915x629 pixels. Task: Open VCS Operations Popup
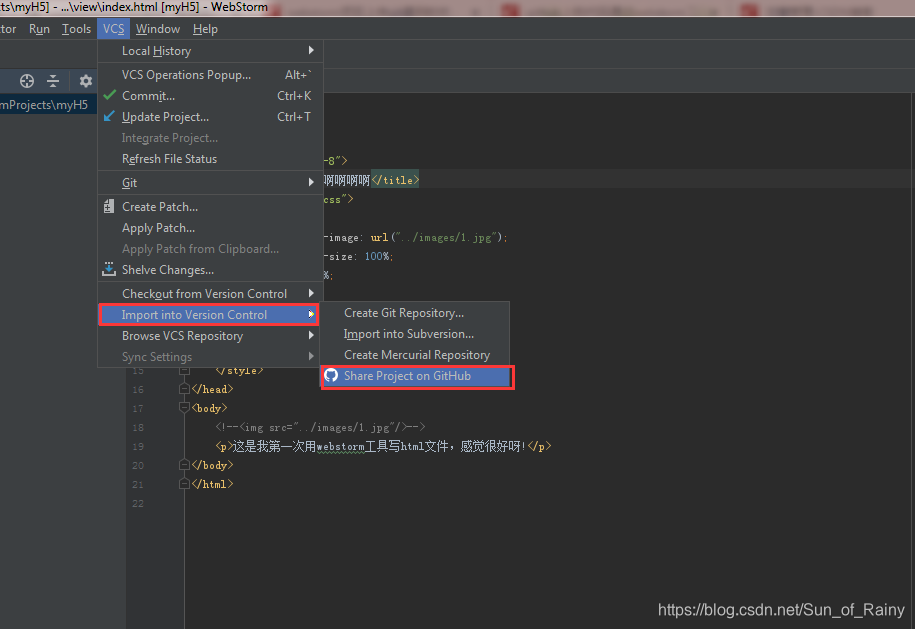coord(210,75)
